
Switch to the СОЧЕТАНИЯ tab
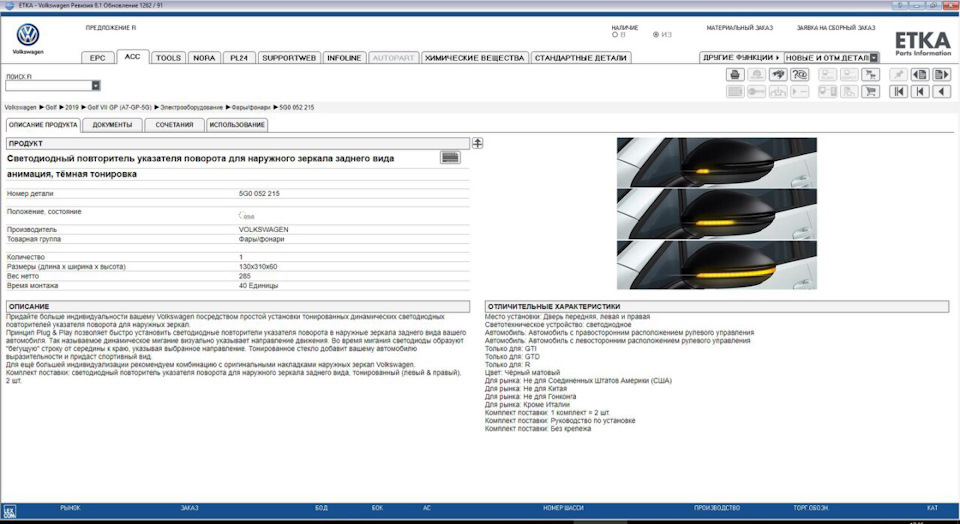[174, 125]
